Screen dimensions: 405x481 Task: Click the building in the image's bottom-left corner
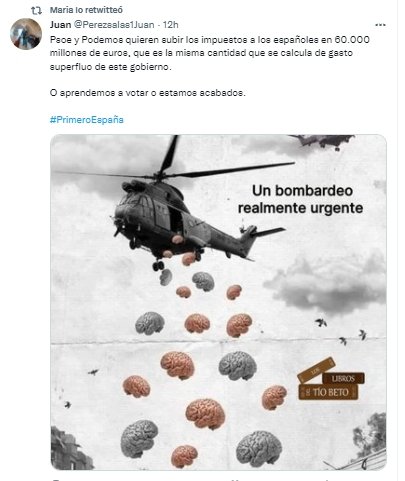pyautogui.click(x=70, y=449)
